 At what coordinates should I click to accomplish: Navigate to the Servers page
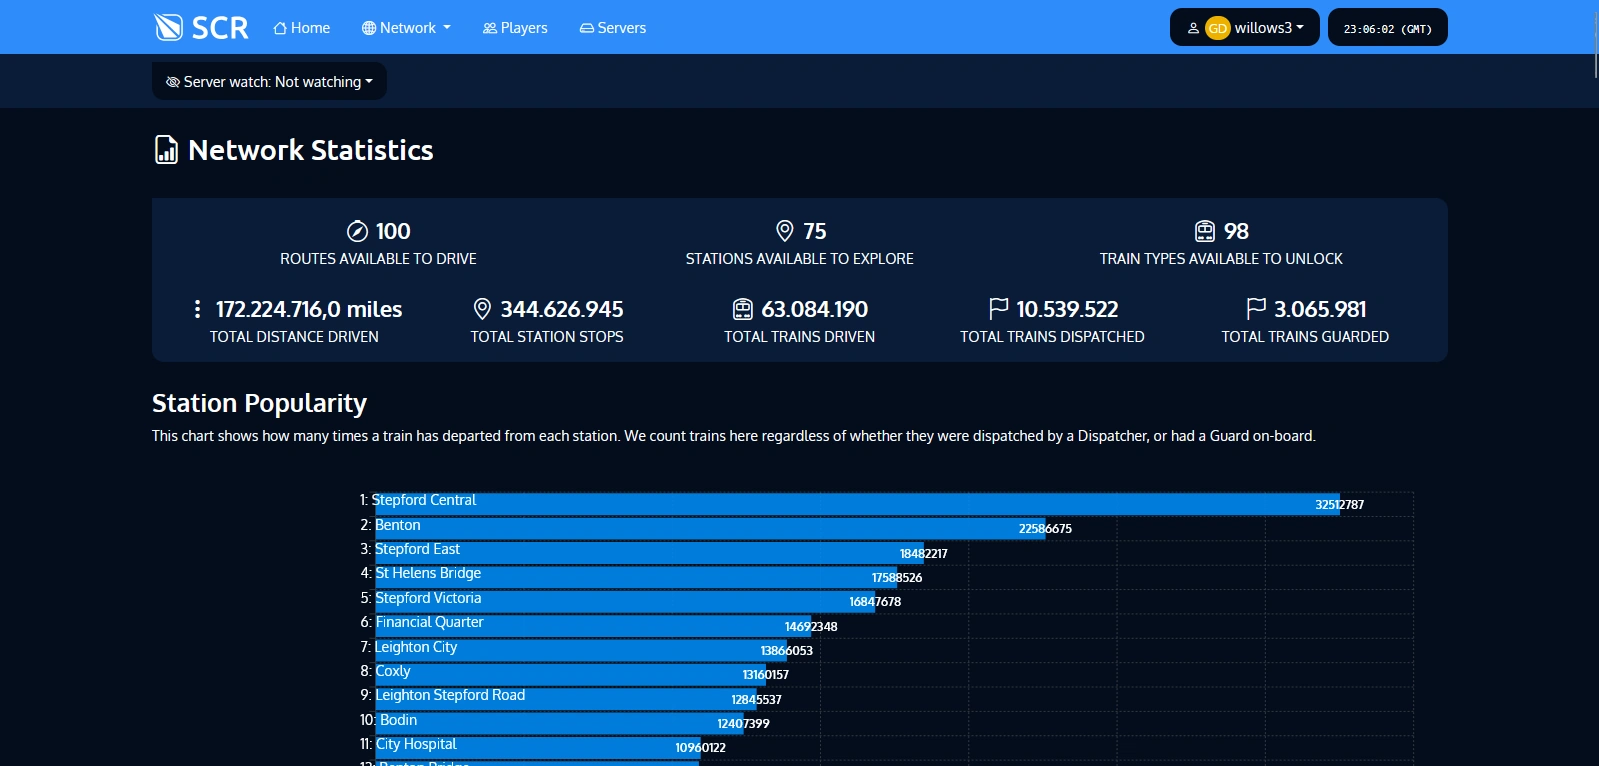click(x=612, y=28)
